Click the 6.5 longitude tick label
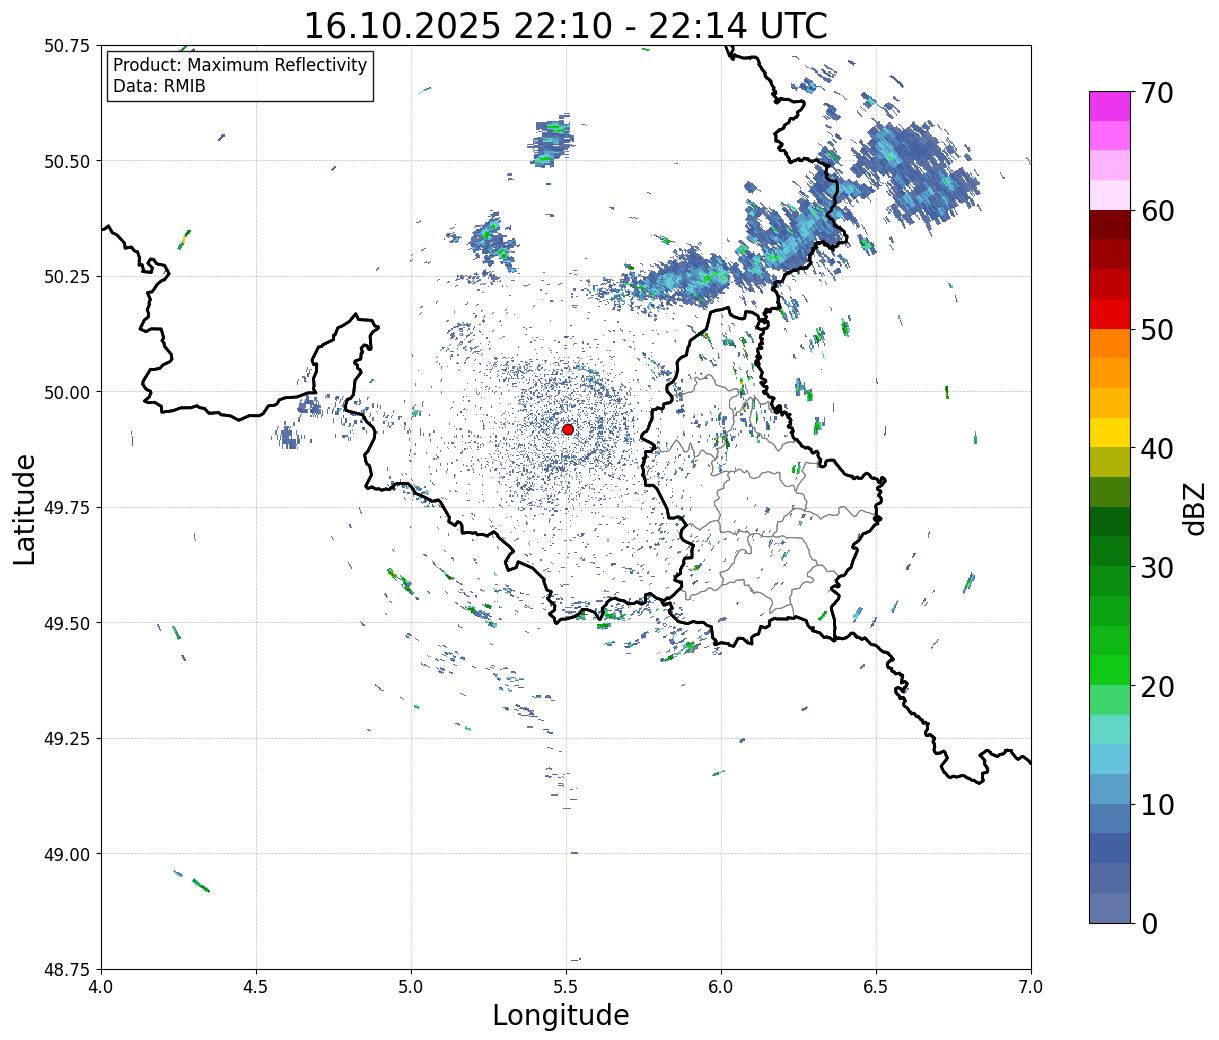 876,987
